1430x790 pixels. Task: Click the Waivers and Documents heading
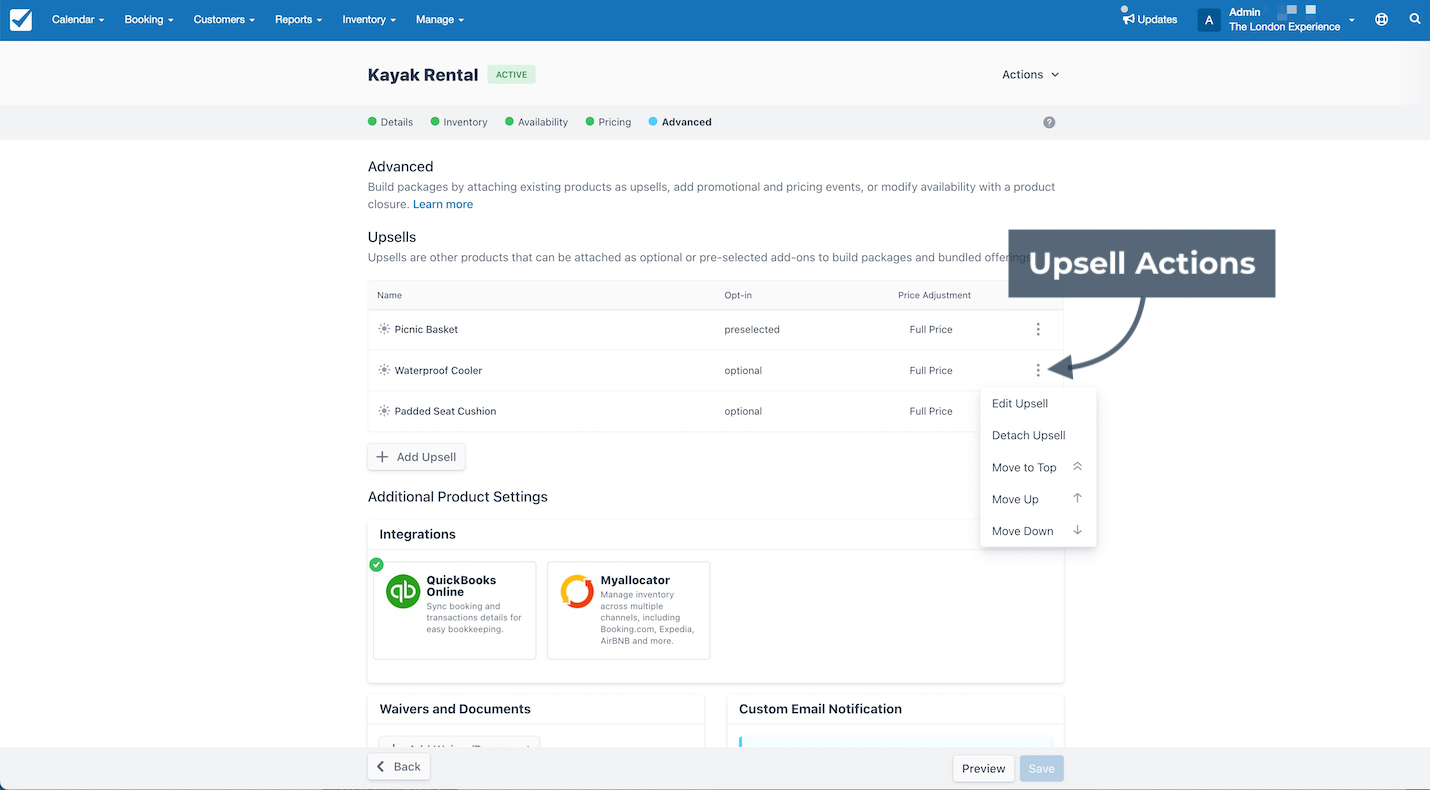(x=455, y=709)
